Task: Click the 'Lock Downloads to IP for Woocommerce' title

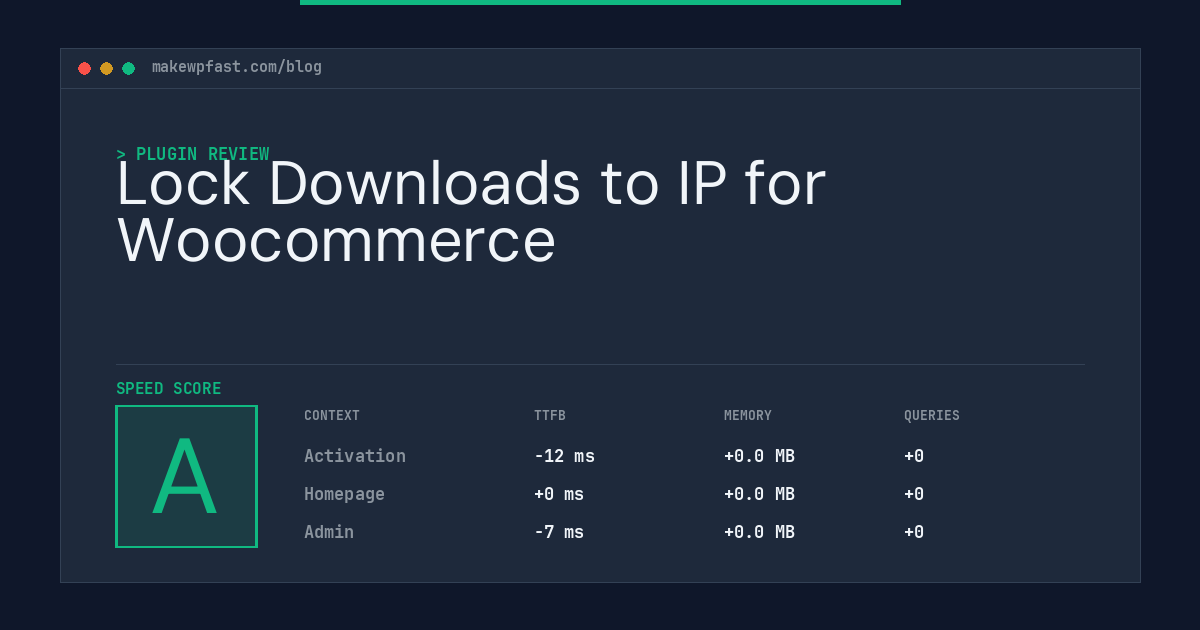Action: click(471, 212)
